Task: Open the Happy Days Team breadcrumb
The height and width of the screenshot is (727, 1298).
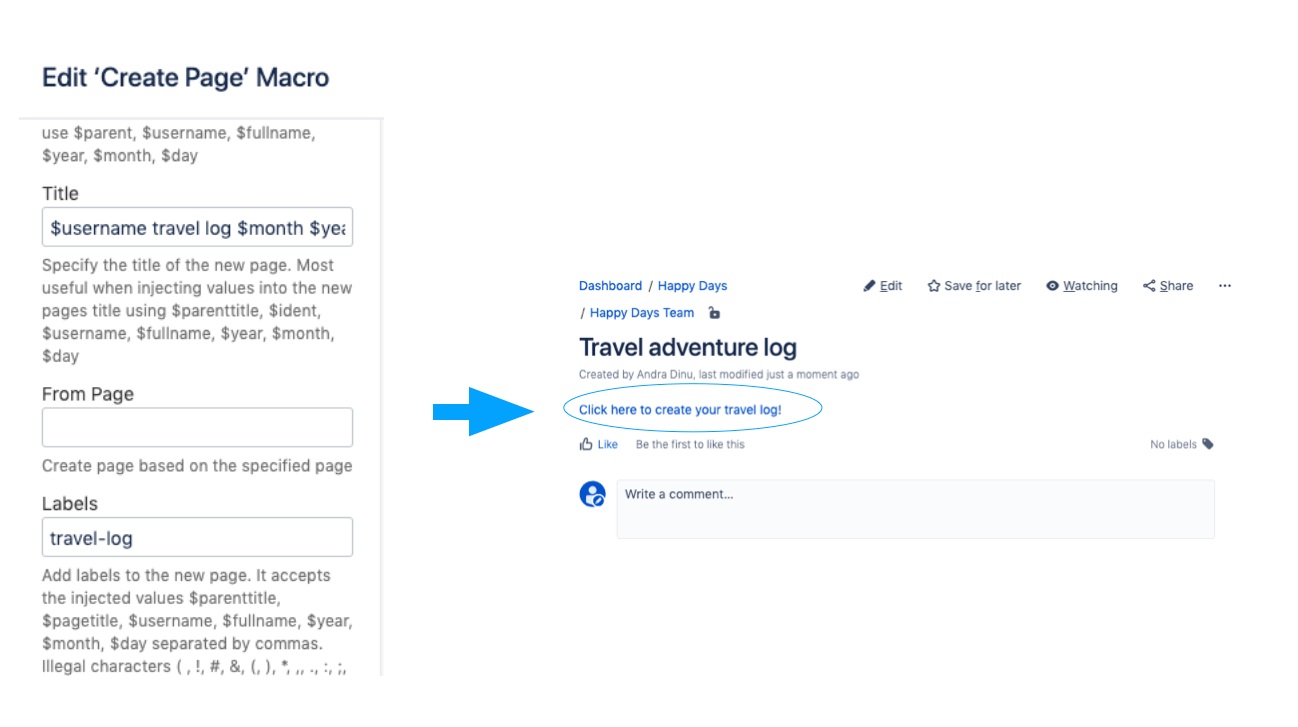Action: click(640, 312)
